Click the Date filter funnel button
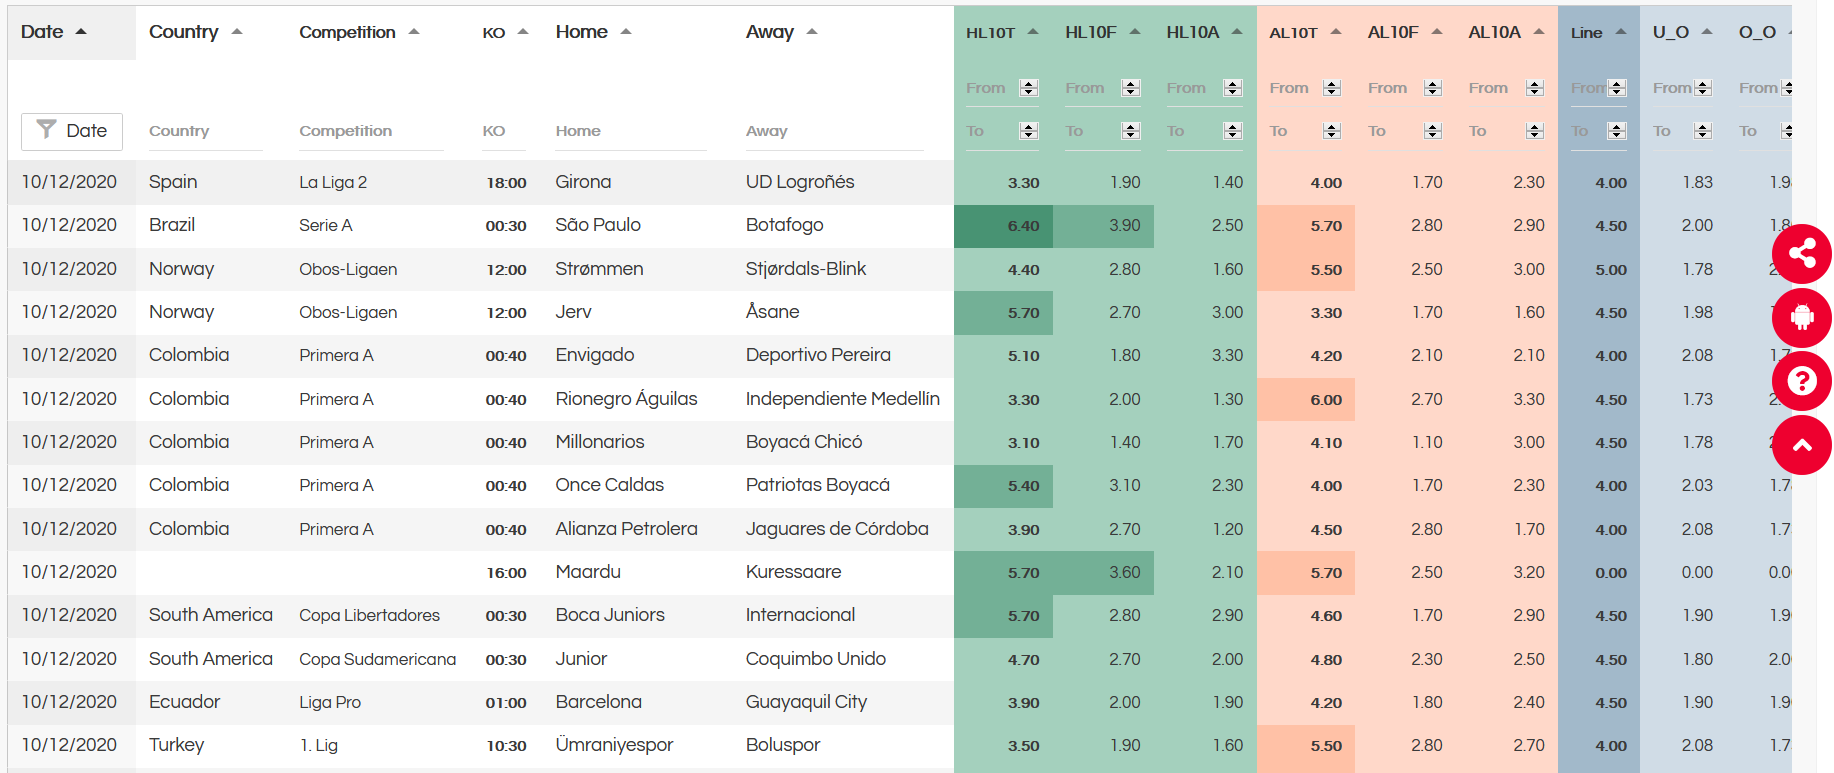The height and width of the screenshot is (773, 1834). [x=72, y=131]
